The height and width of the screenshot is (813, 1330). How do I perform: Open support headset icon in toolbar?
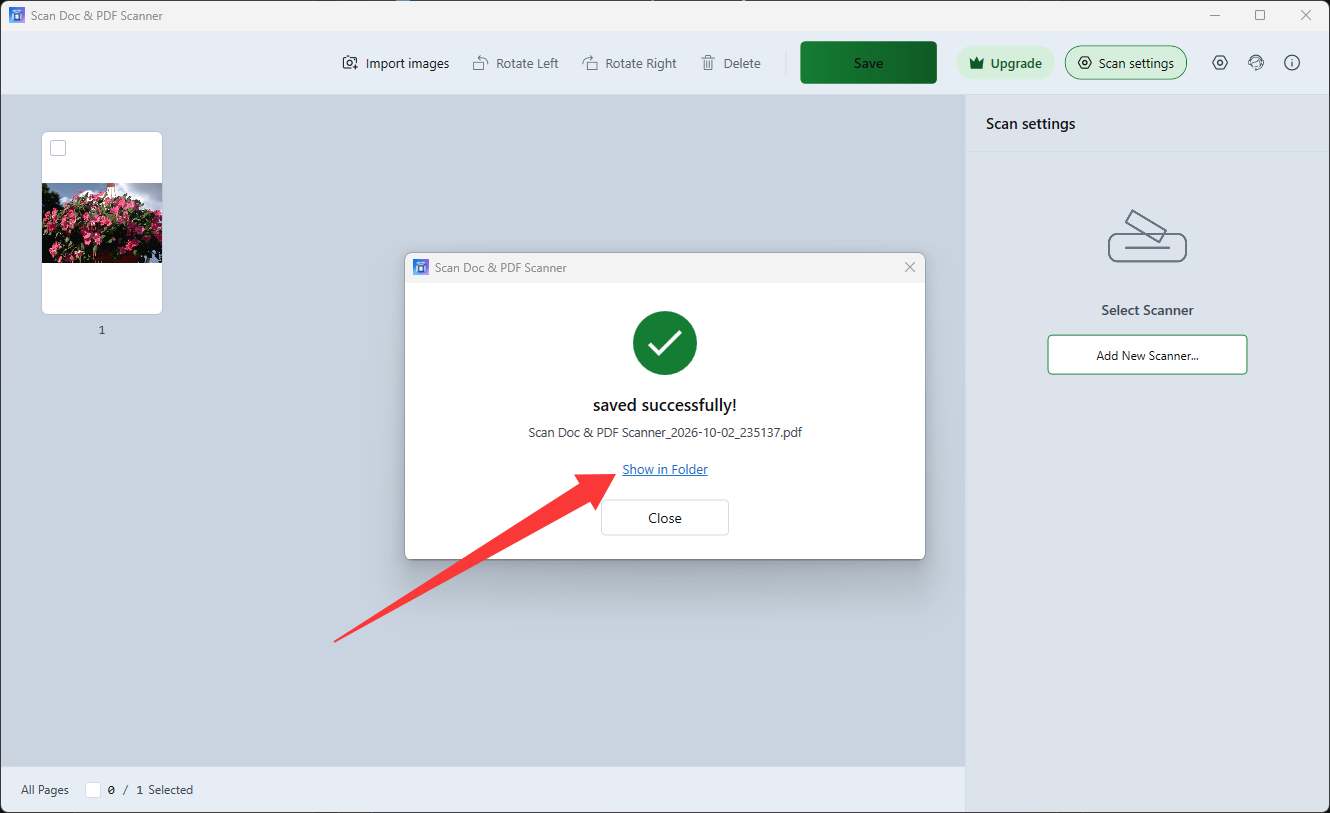pyautogui.click(x=1256, y=63)
